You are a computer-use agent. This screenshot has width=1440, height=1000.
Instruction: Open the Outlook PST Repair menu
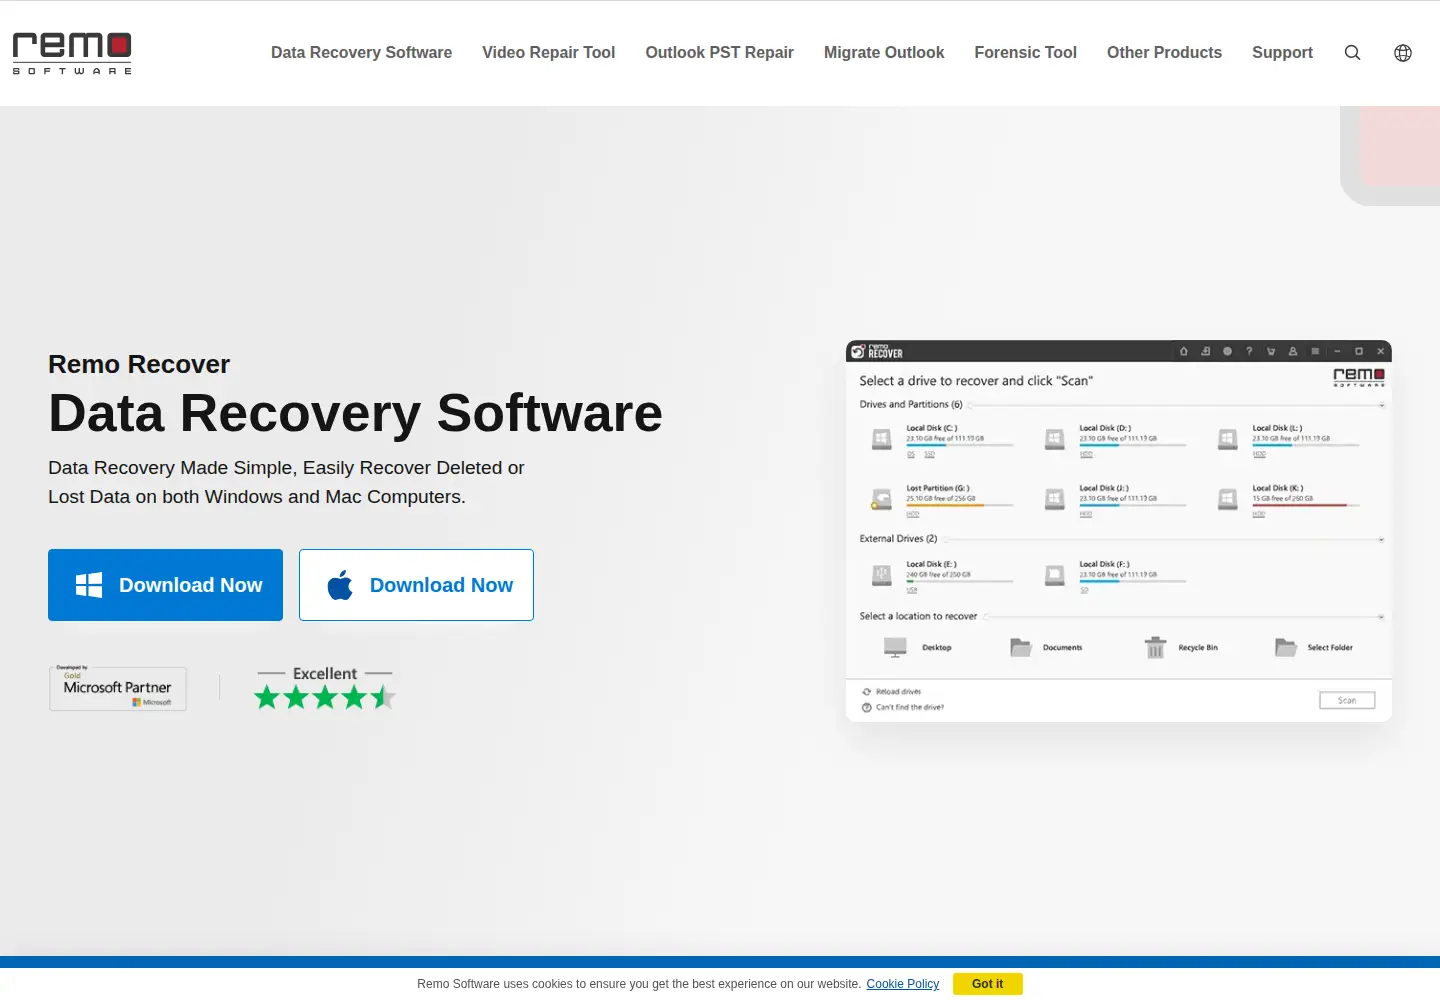point(719,53)
